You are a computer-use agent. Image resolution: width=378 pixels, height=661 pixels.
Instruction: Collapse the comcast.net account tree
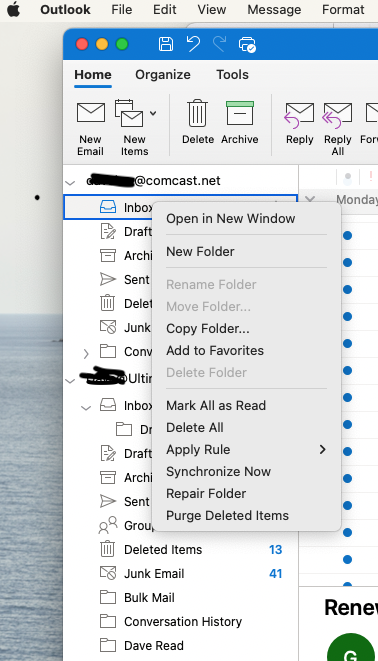70,183
